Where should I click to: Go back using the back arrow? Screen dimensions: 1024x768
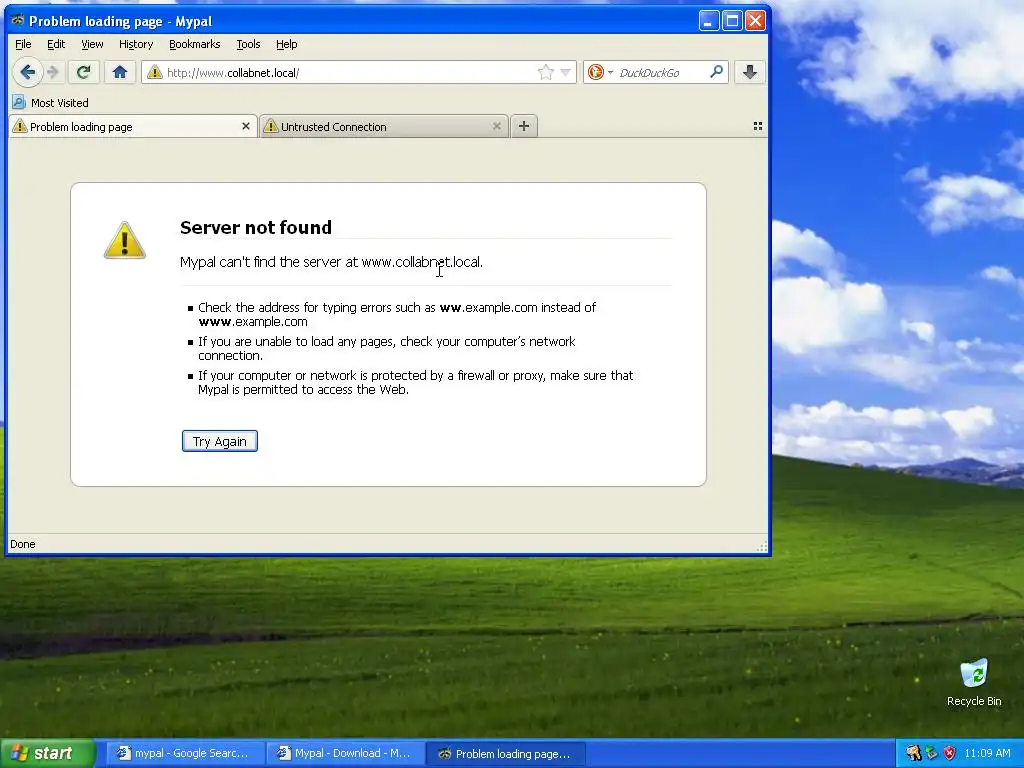point(27,72)
